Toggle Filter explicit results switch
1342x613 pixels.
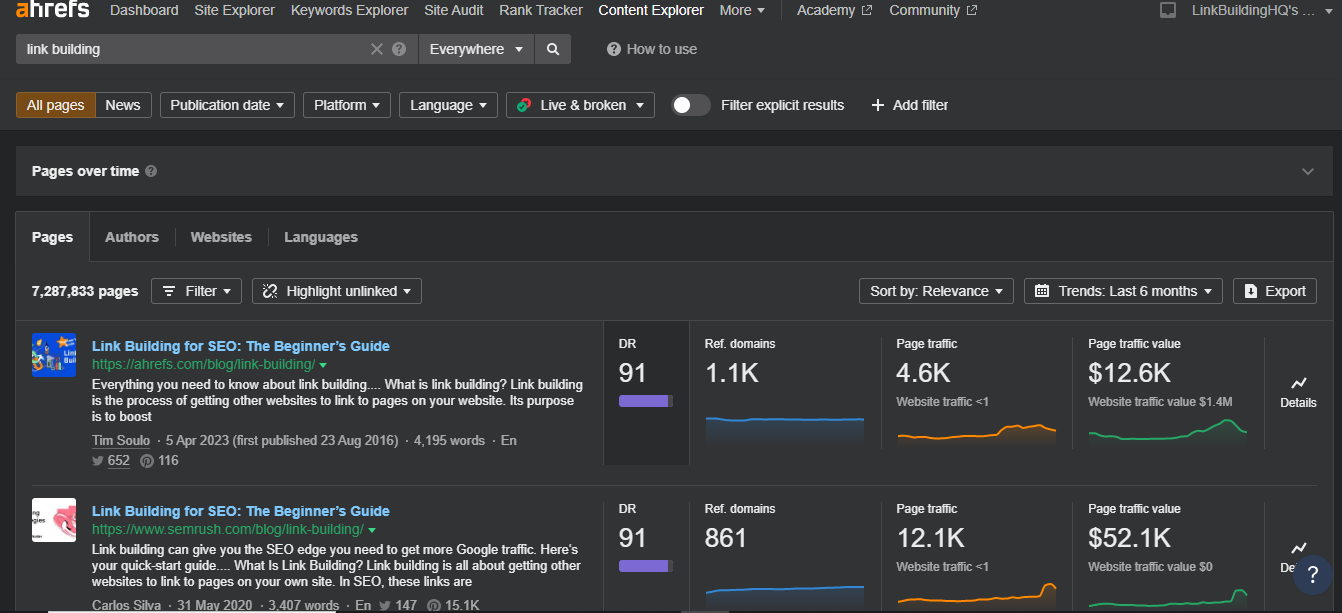pos(690,105)
